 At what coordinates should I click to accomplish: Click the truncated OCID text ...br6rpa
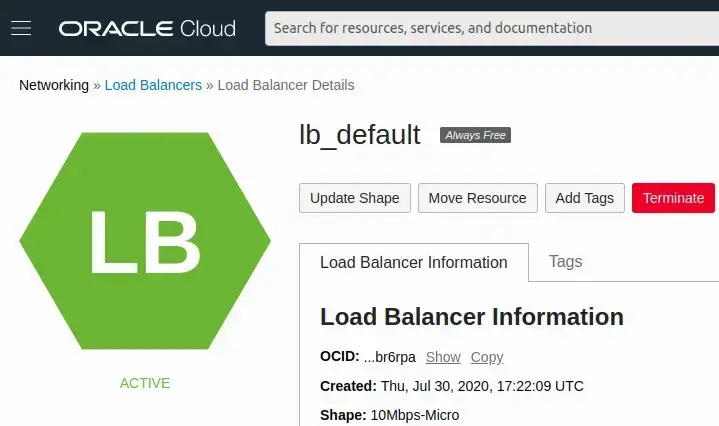[389, 357]
